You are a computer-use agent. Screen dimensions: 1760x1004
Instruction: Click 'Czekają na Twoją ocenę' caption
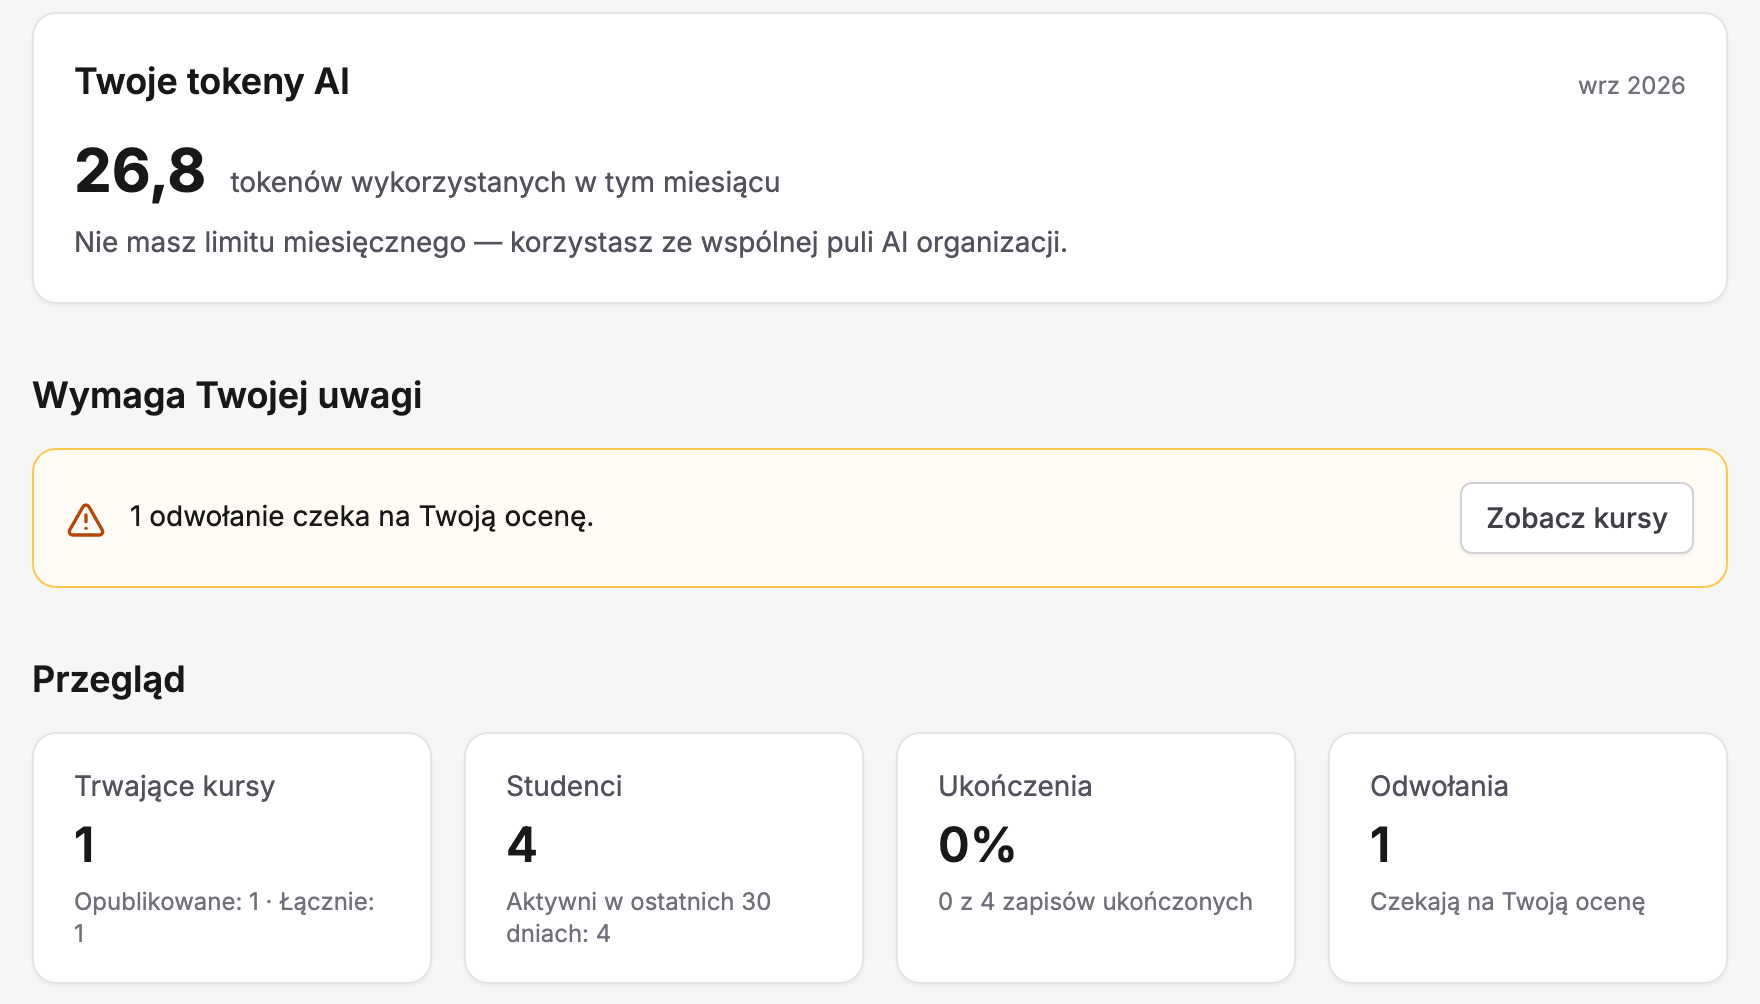coord(1507,902)
